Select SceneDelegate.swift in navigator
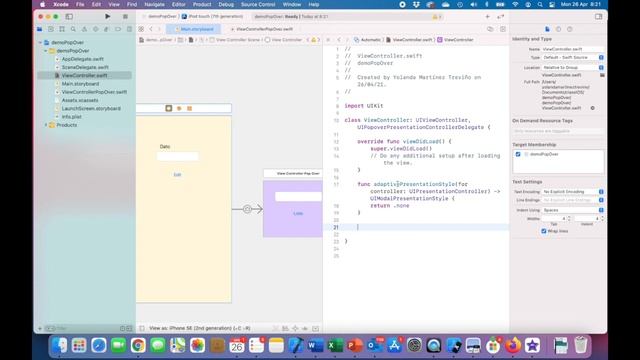Screen dimensions: 640x360 pyautogui.click(x=85, y=67)
